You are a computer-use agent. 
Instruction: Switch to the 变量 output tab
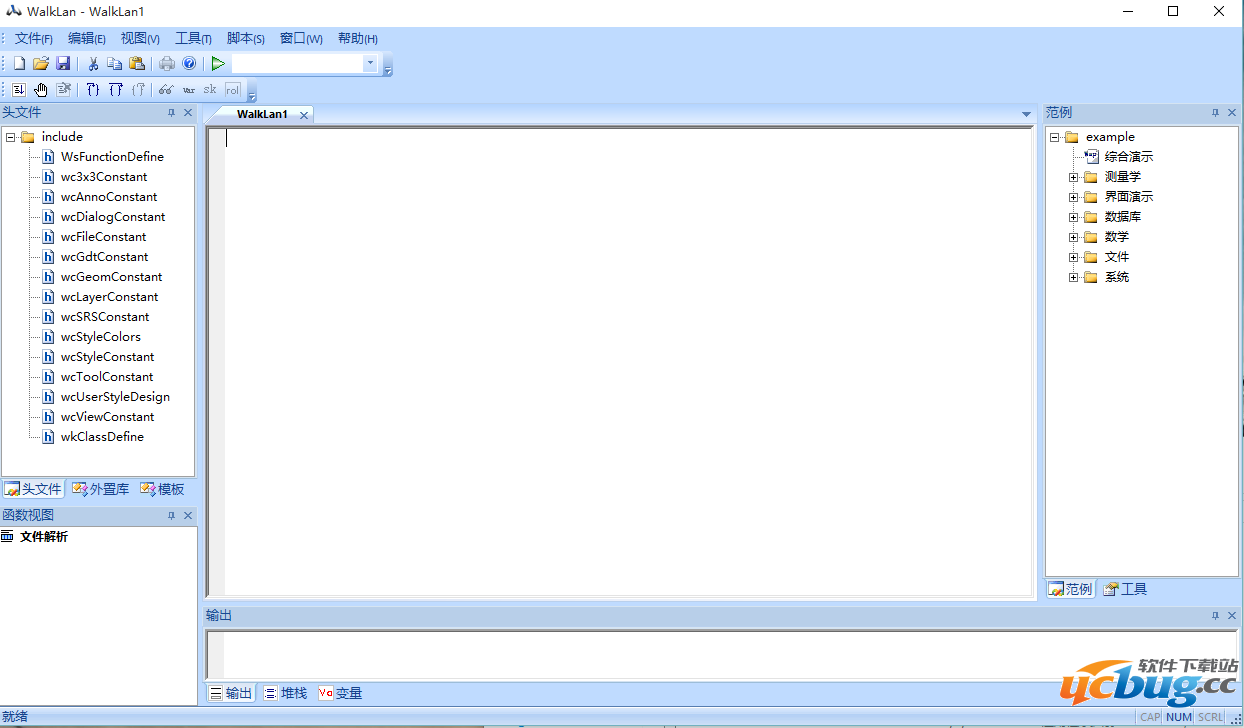pos(340,693)
